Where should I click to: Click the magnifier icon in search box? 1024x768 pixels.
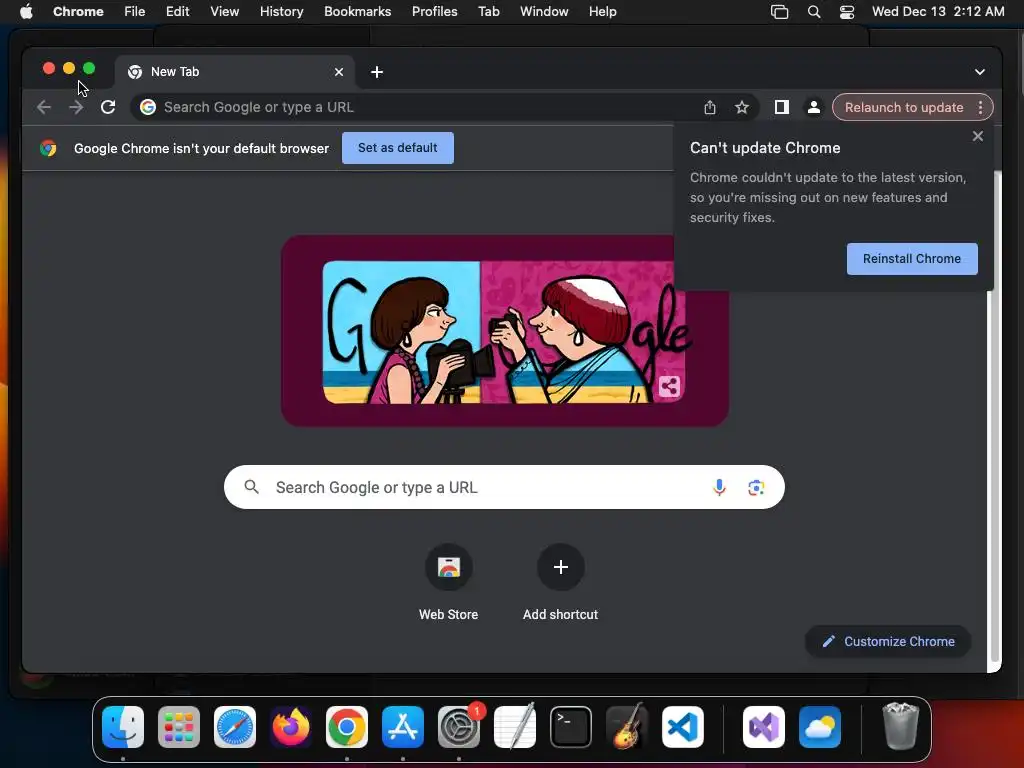pyautogui.click(x=251, y=487)
